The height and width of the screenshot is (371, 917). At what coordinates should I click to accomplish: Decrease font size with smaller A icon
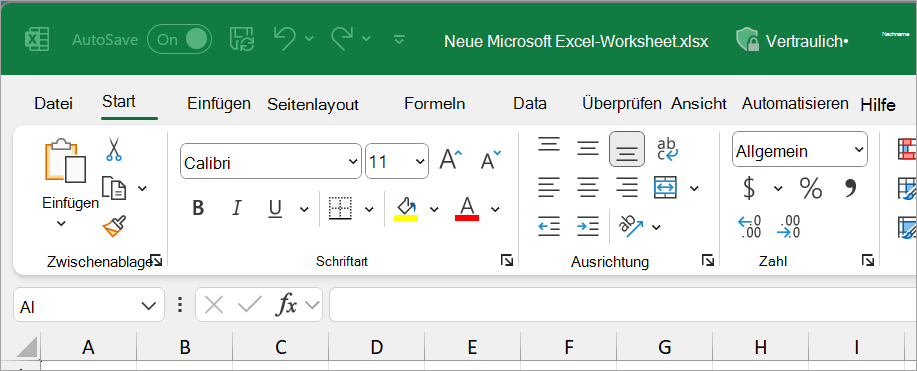pos(490,160)
